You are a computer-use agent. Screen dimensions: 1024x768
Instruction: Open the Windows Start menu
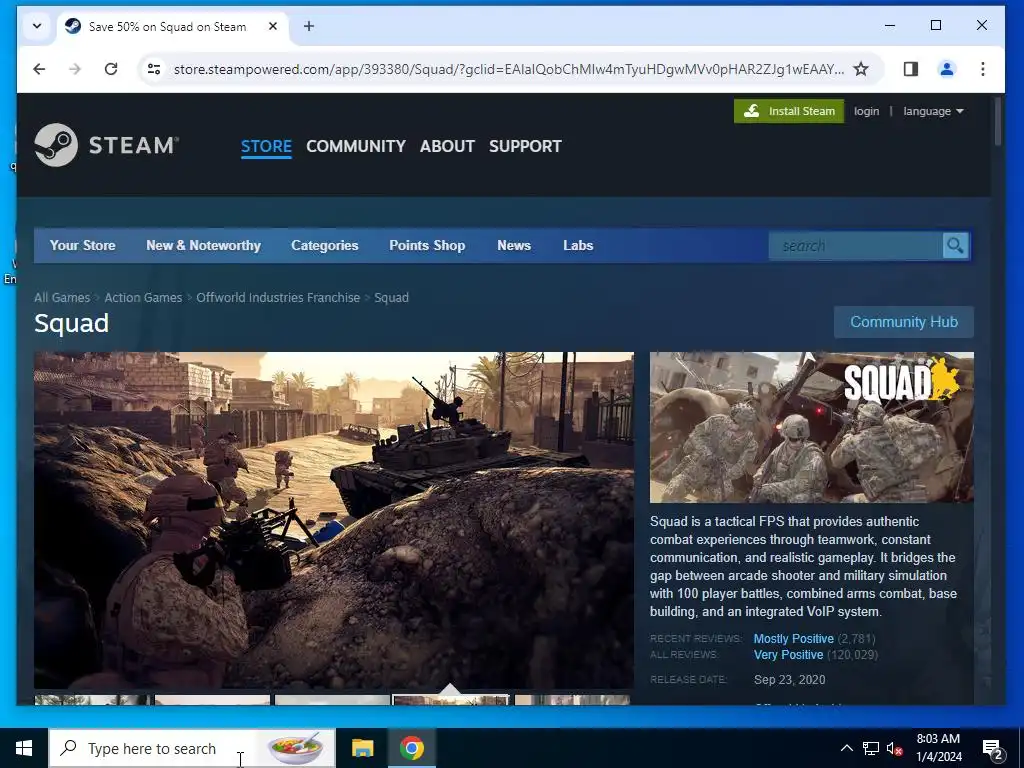click(24, 748)
